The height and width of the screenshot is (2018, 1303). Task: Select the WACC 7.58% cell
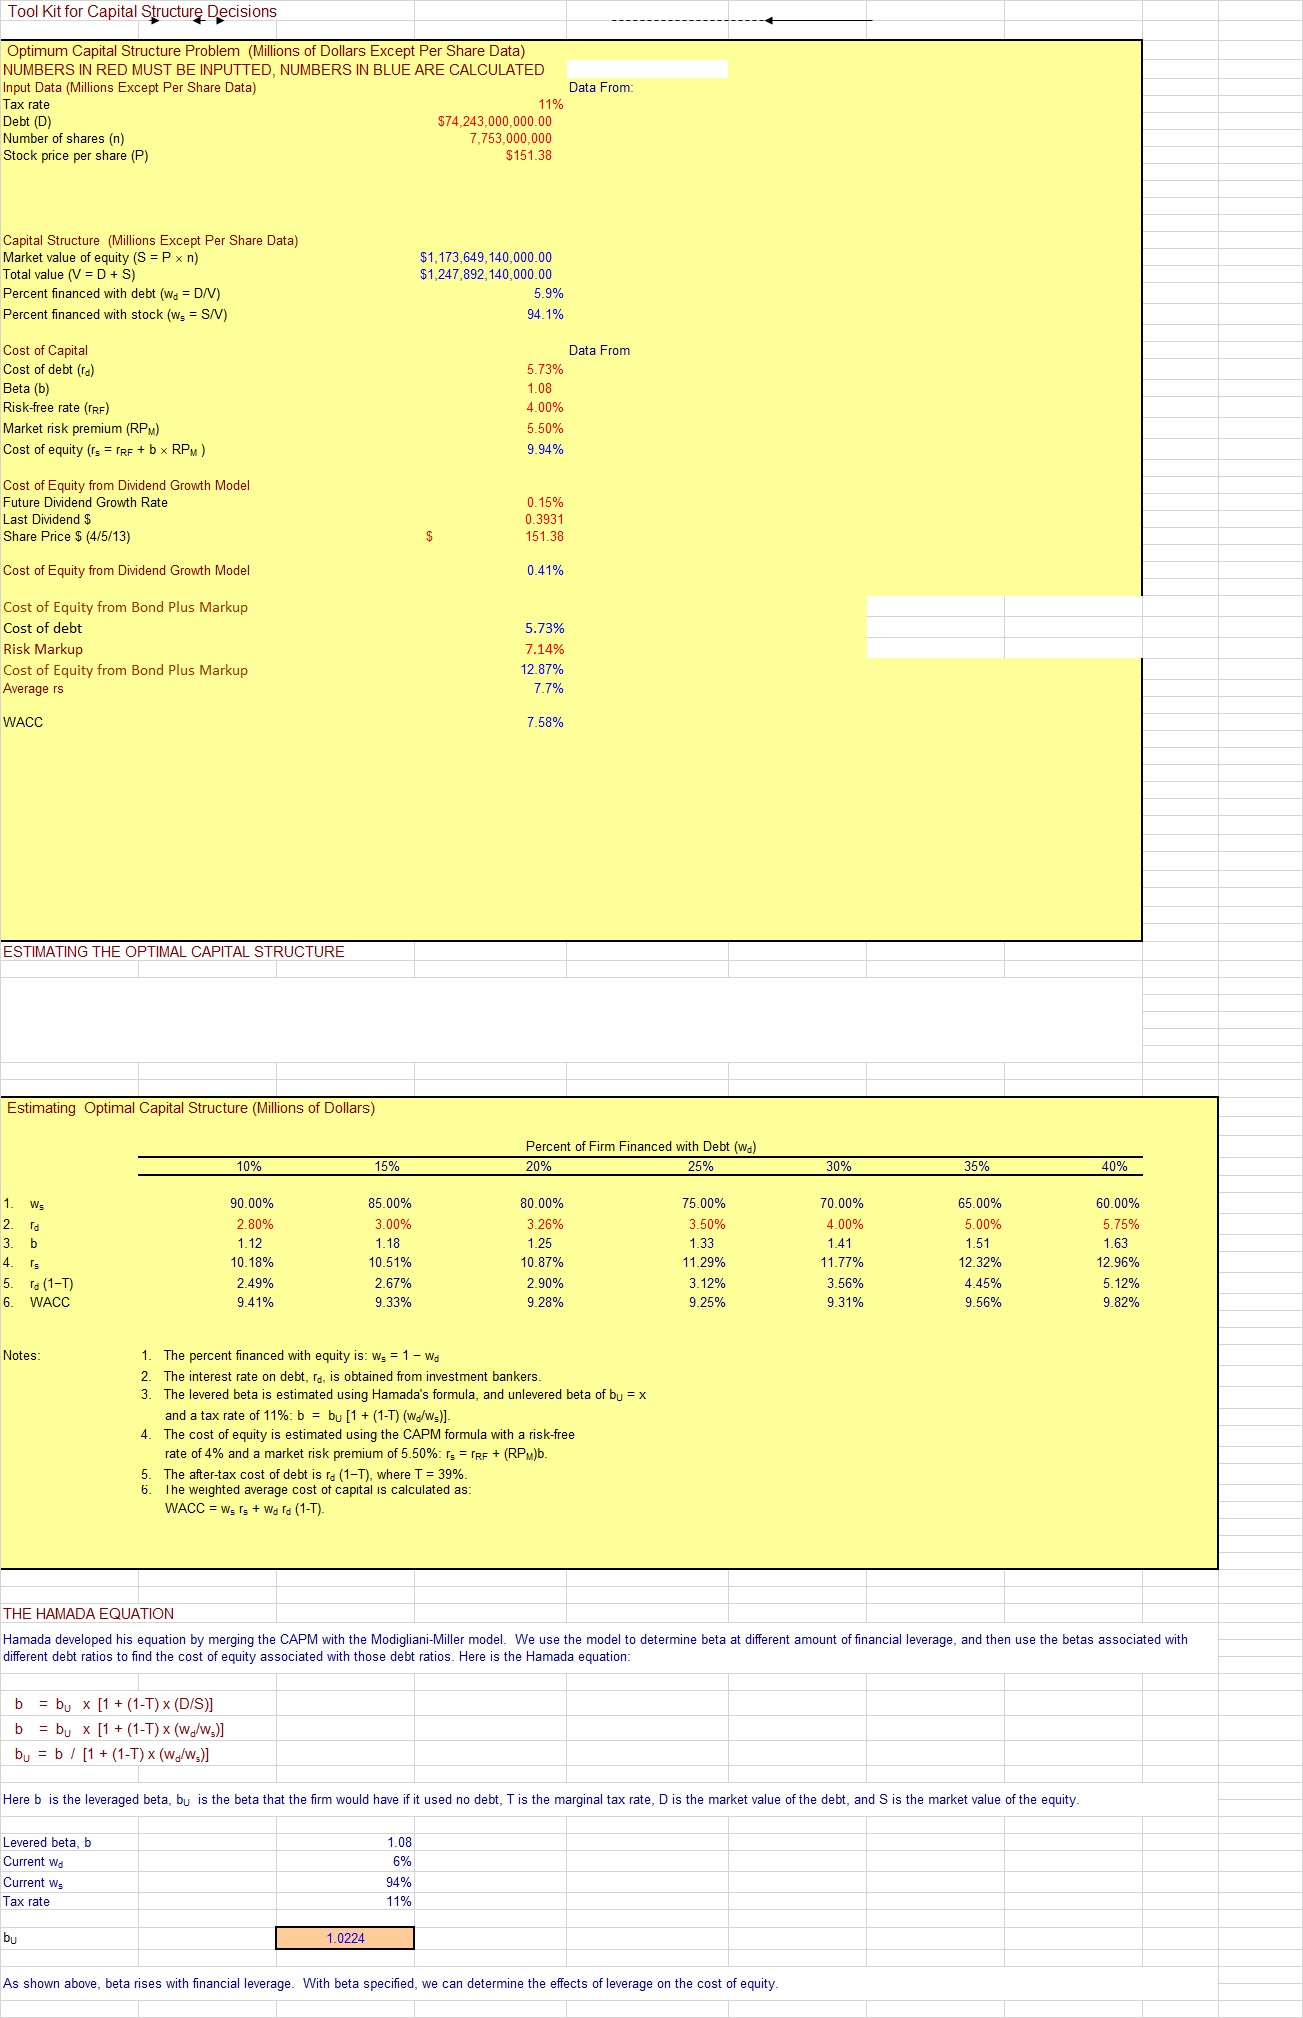tap(546, 723)
